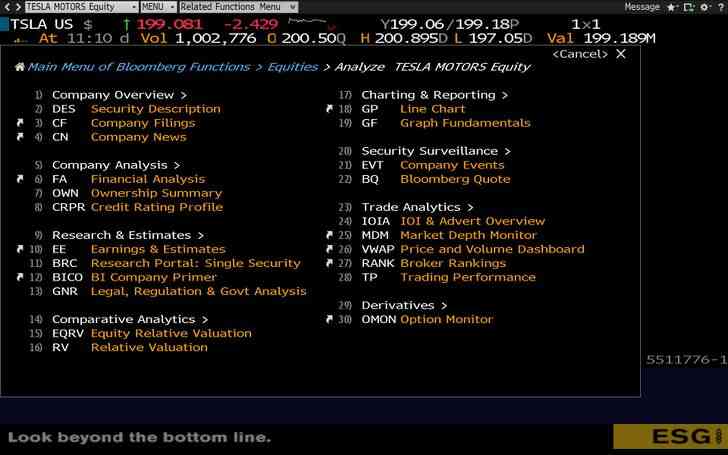
Task: Click launch arrow beside GP Line Chart
Action: point(329,109)
